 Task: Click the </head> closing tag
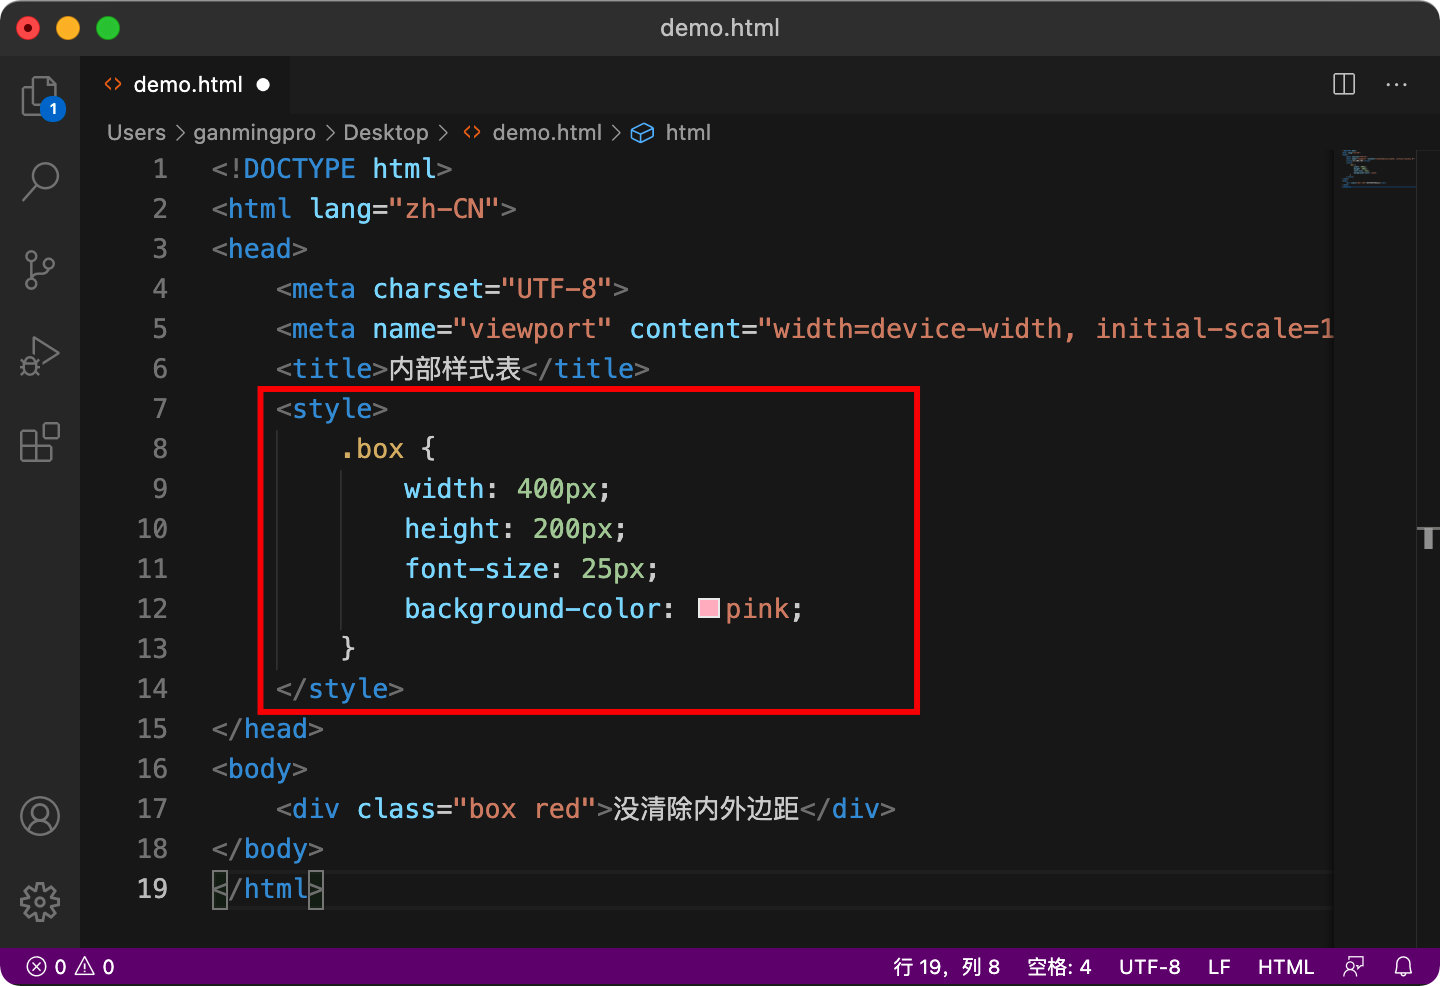(268, 729)
